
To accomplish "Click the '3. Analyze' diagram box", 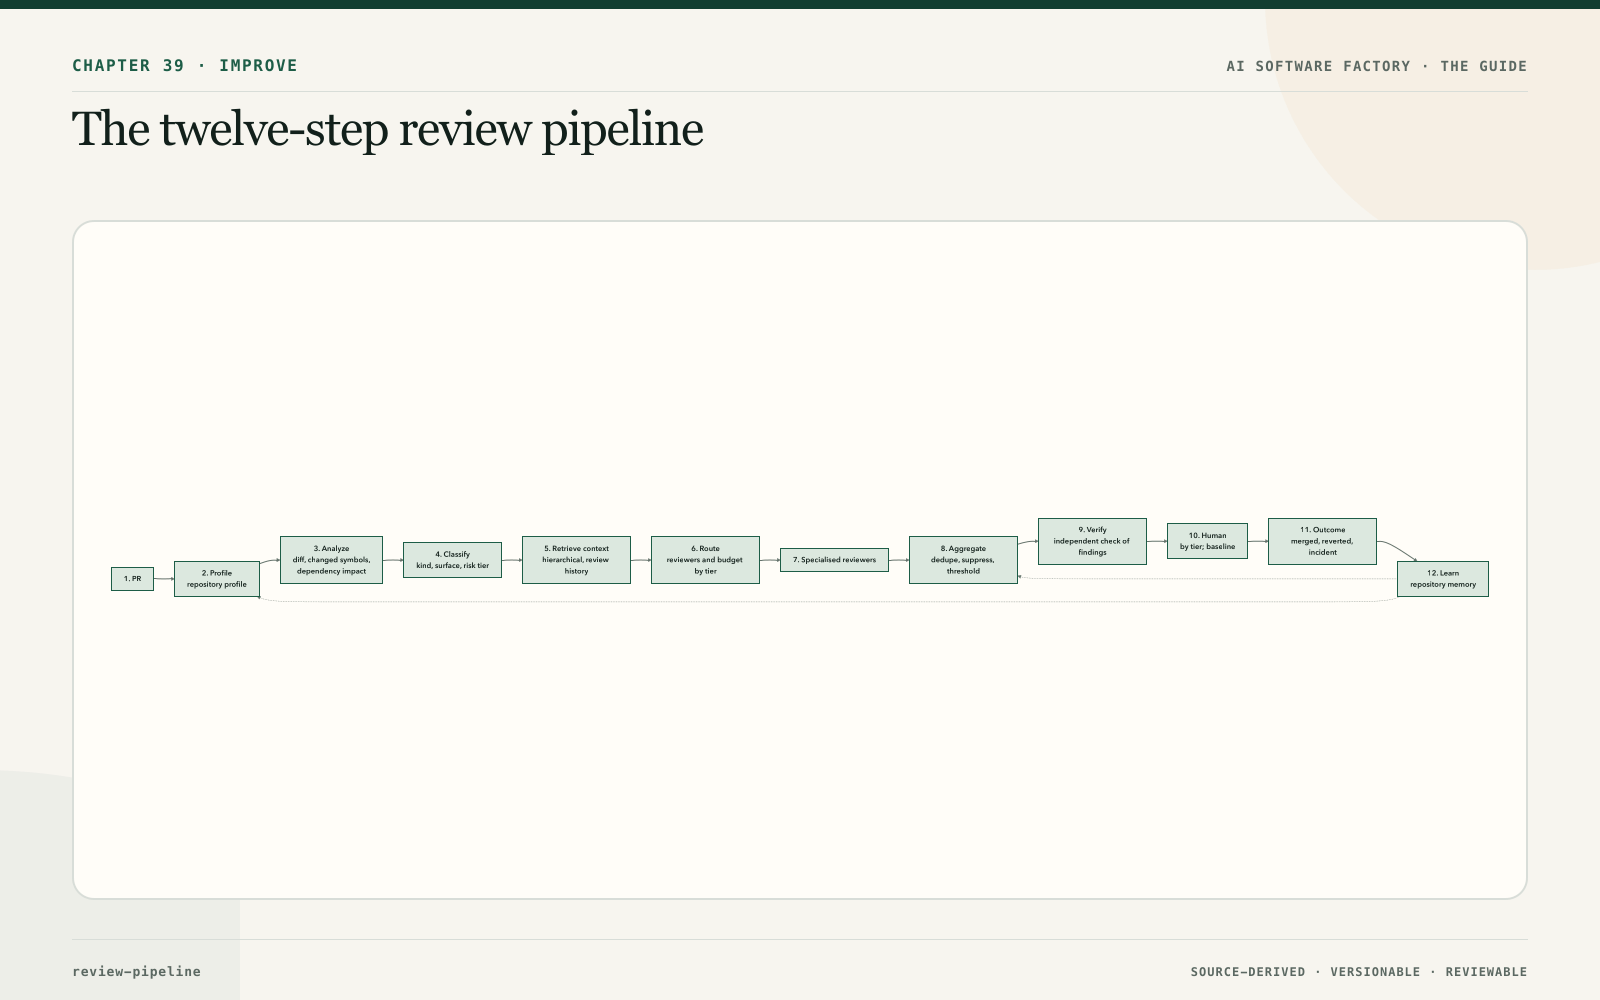I will click(x=331, y=560).
